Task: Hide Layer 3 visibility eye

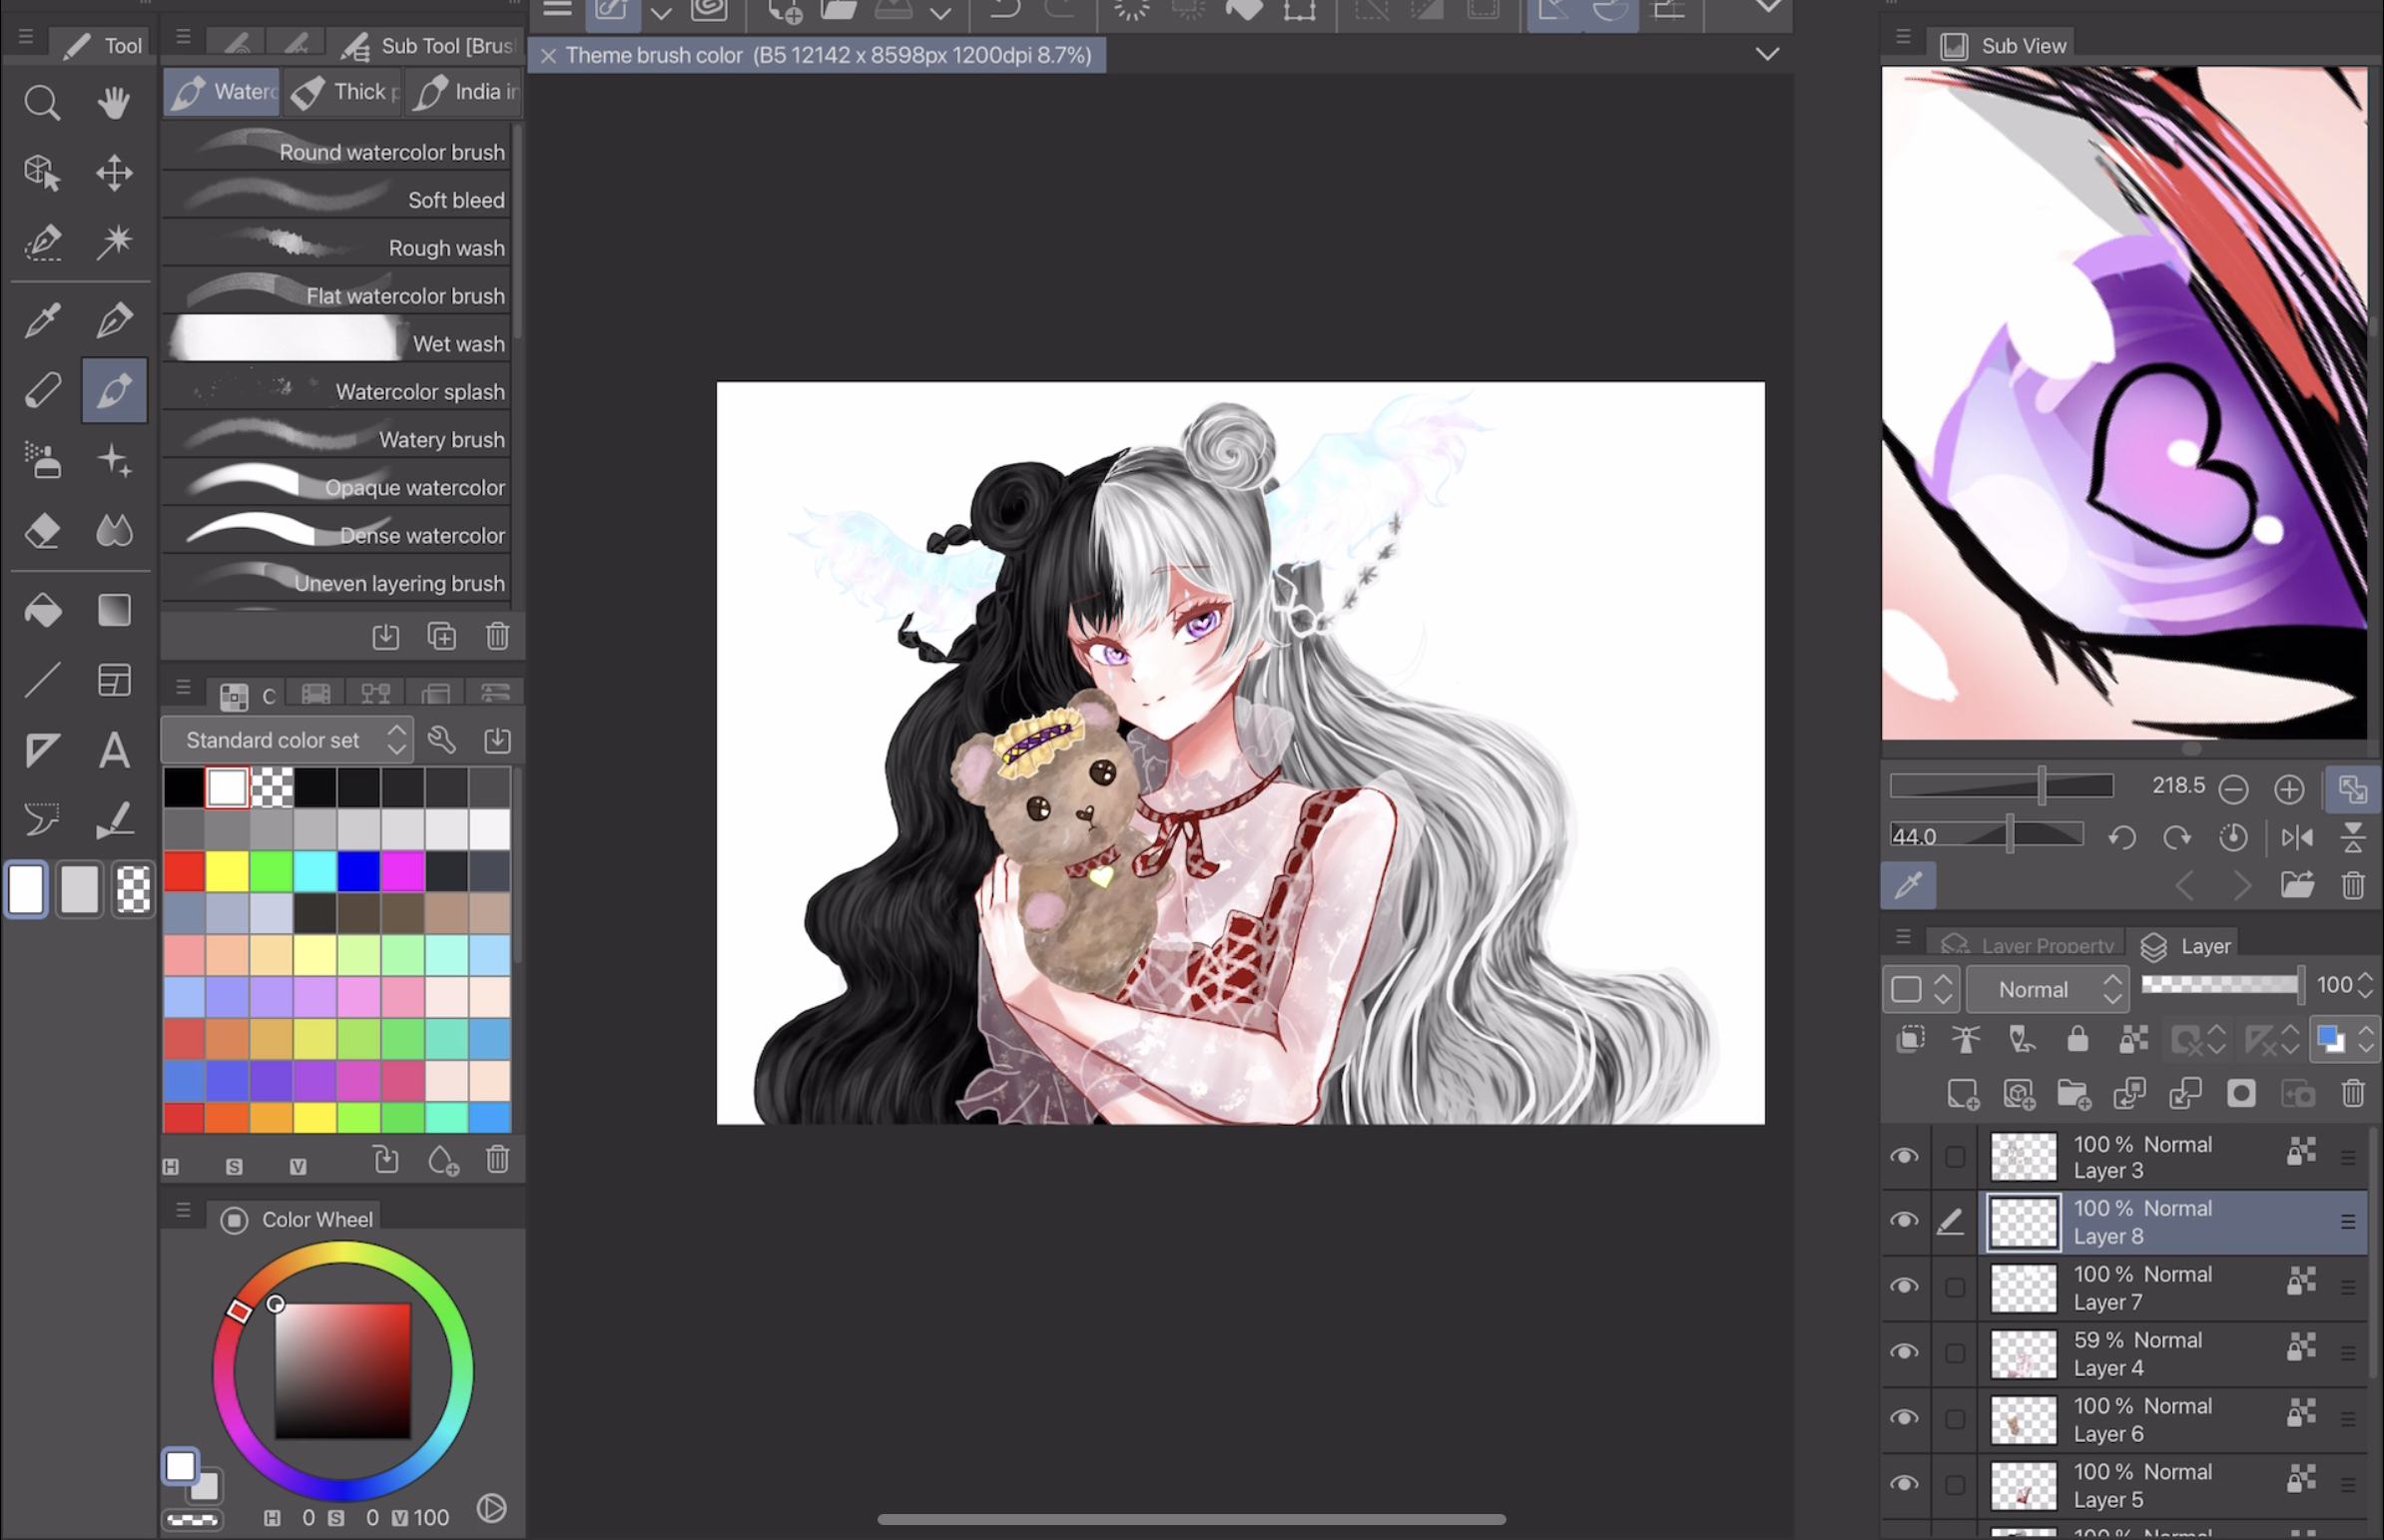Action: coord(1904,1157)
